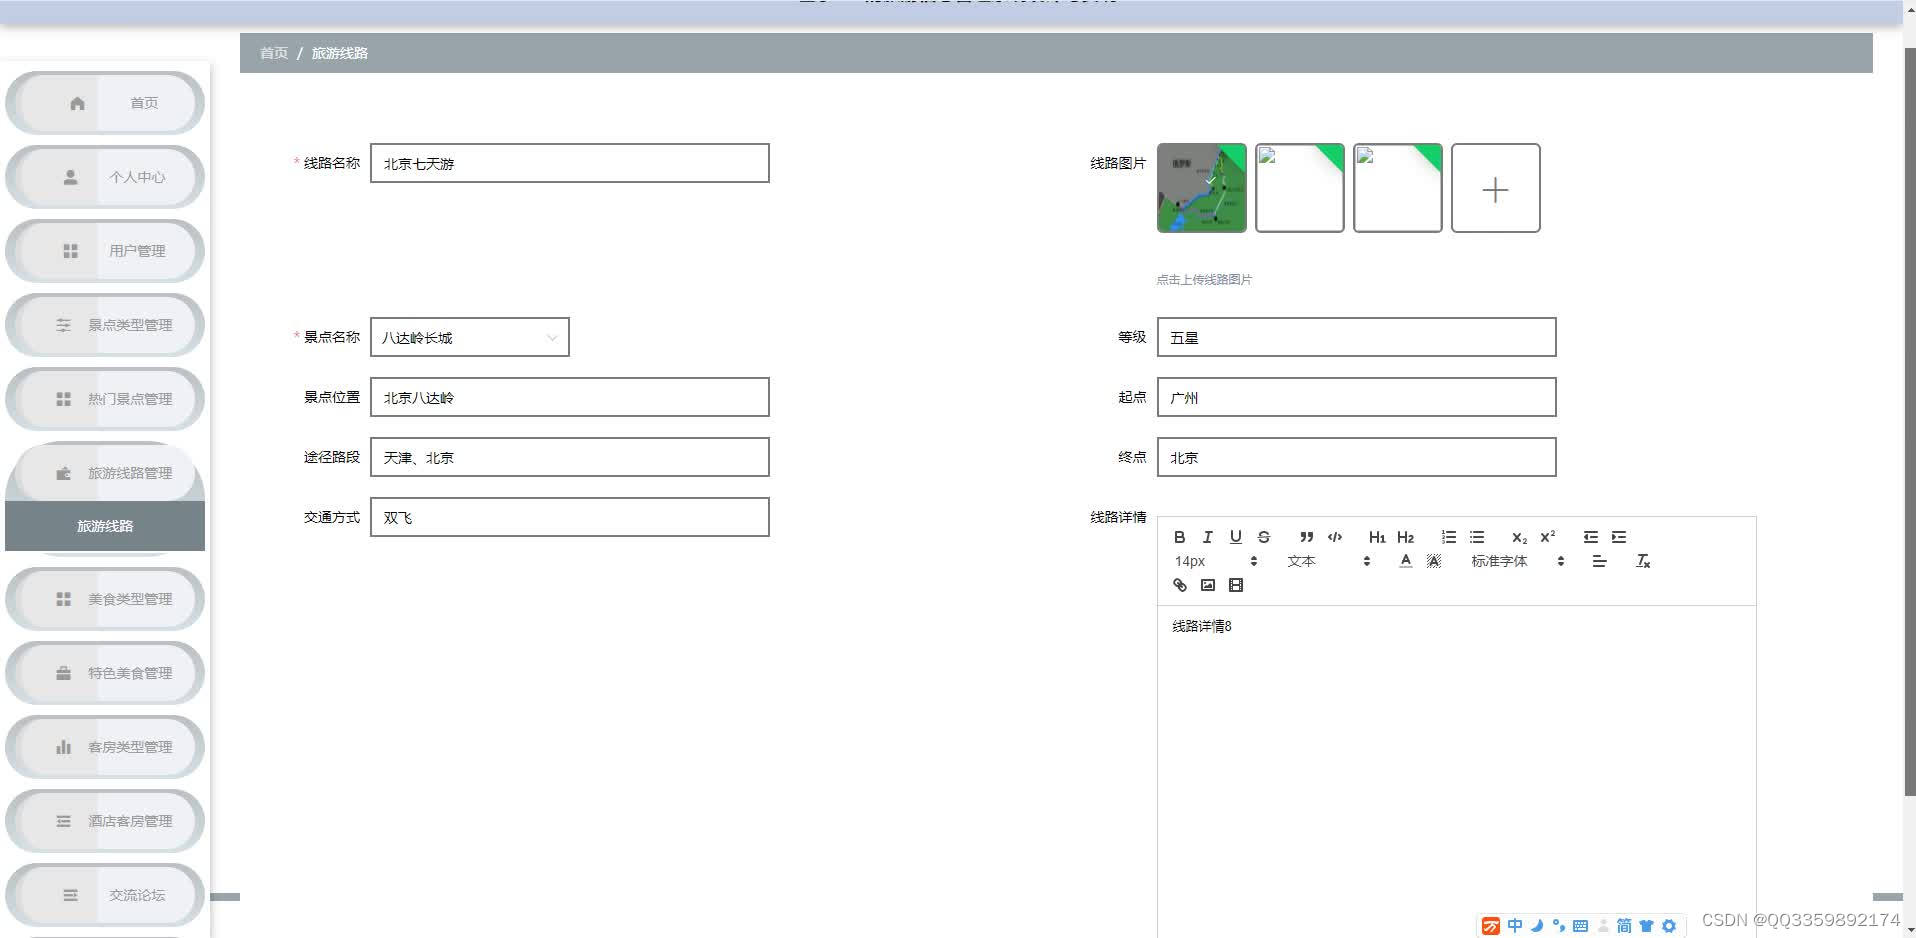Open the text background color picker

point(1434,561)
